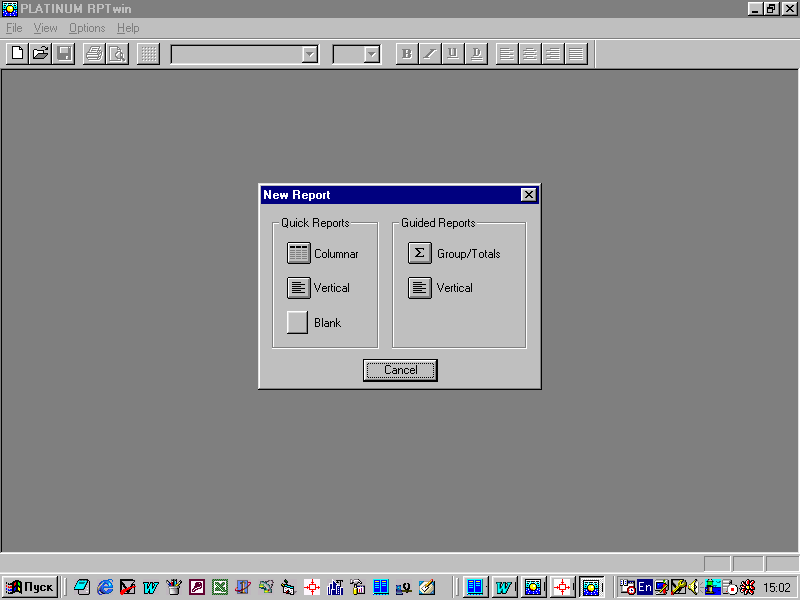Screen dimensions: 800x600
Task: Close the New Report dialog
Action: [x=529, y=194]
